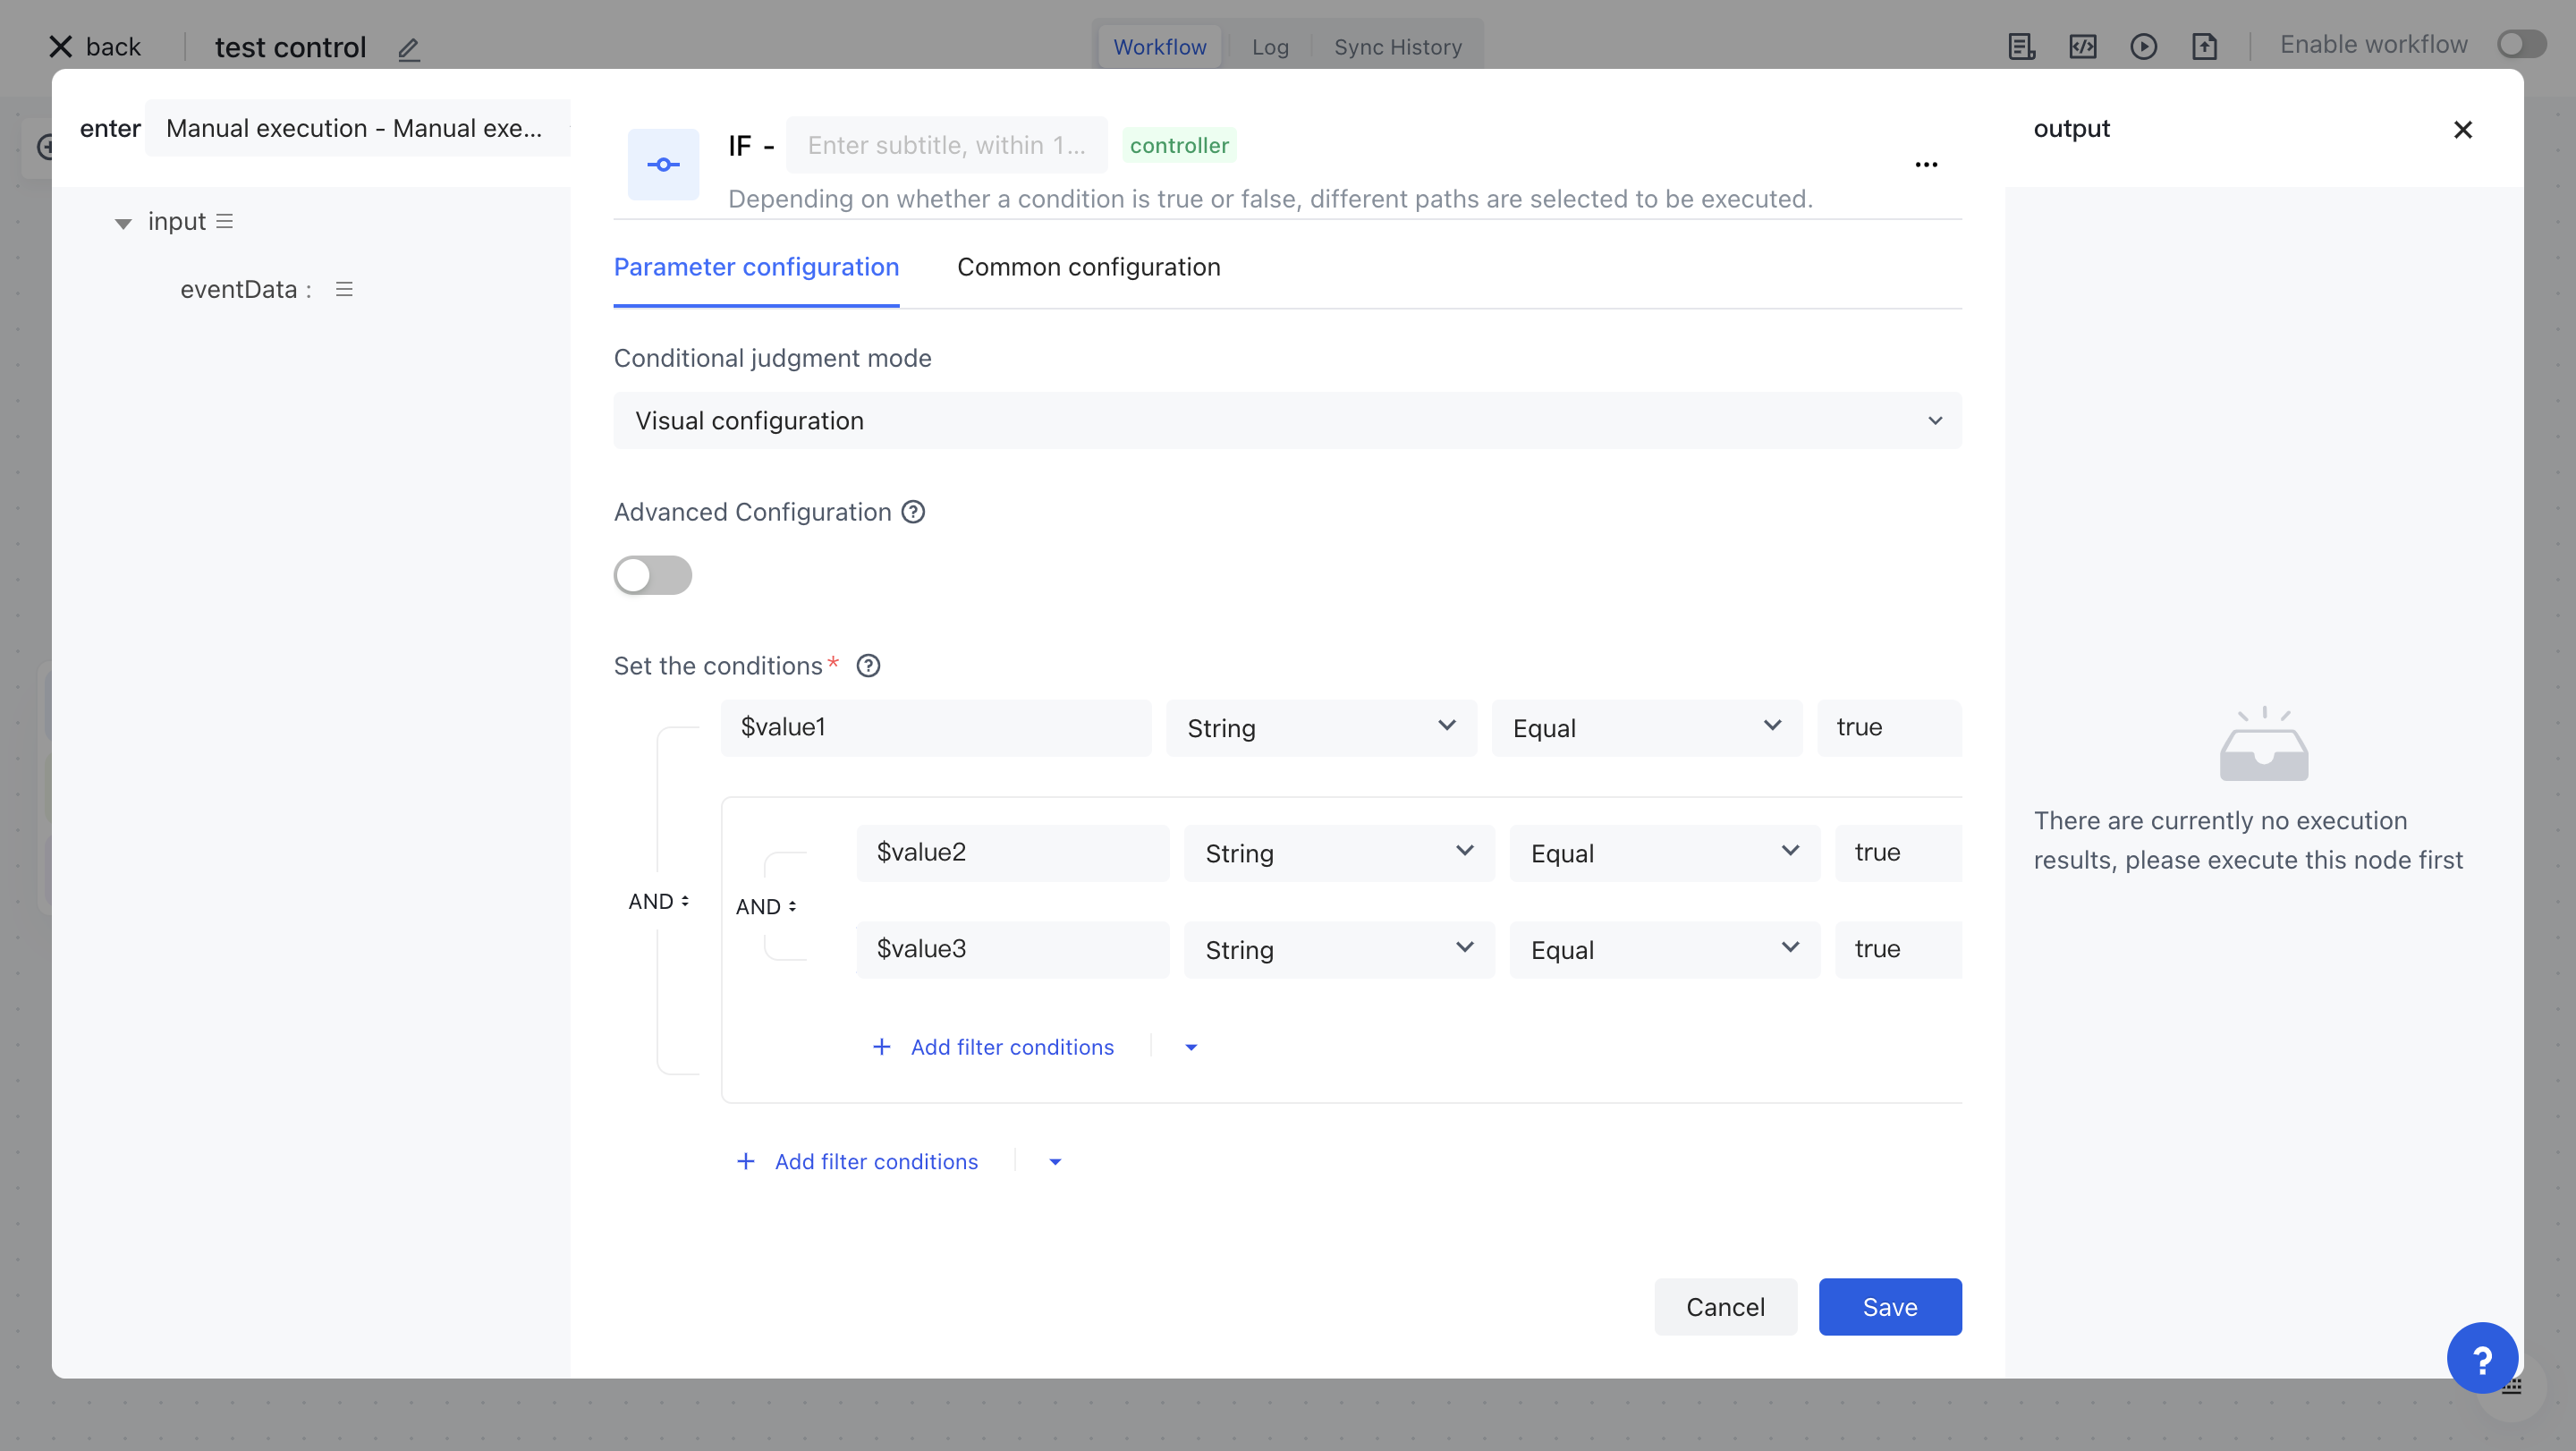Open the blue help bubble button
2576x1451 pixels.
click(x=2481, y=1357)
